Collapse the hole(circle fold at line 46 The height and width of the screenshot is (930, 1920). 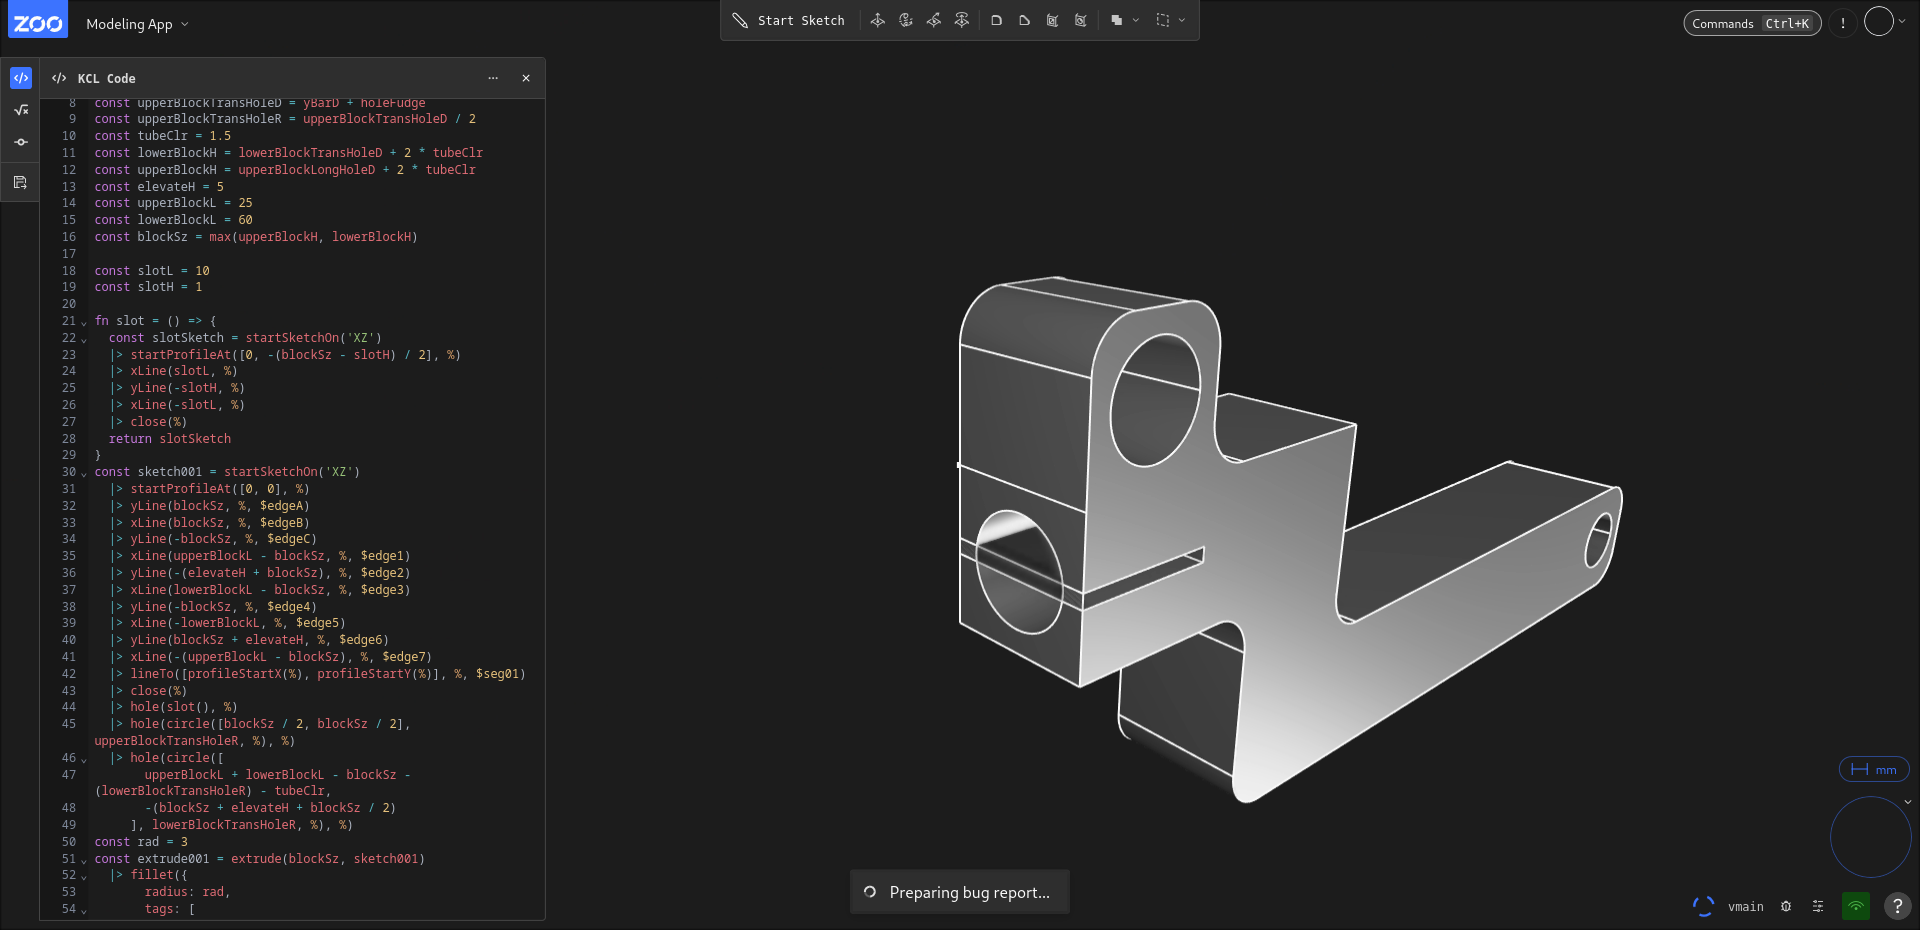[x=84, y=759]
